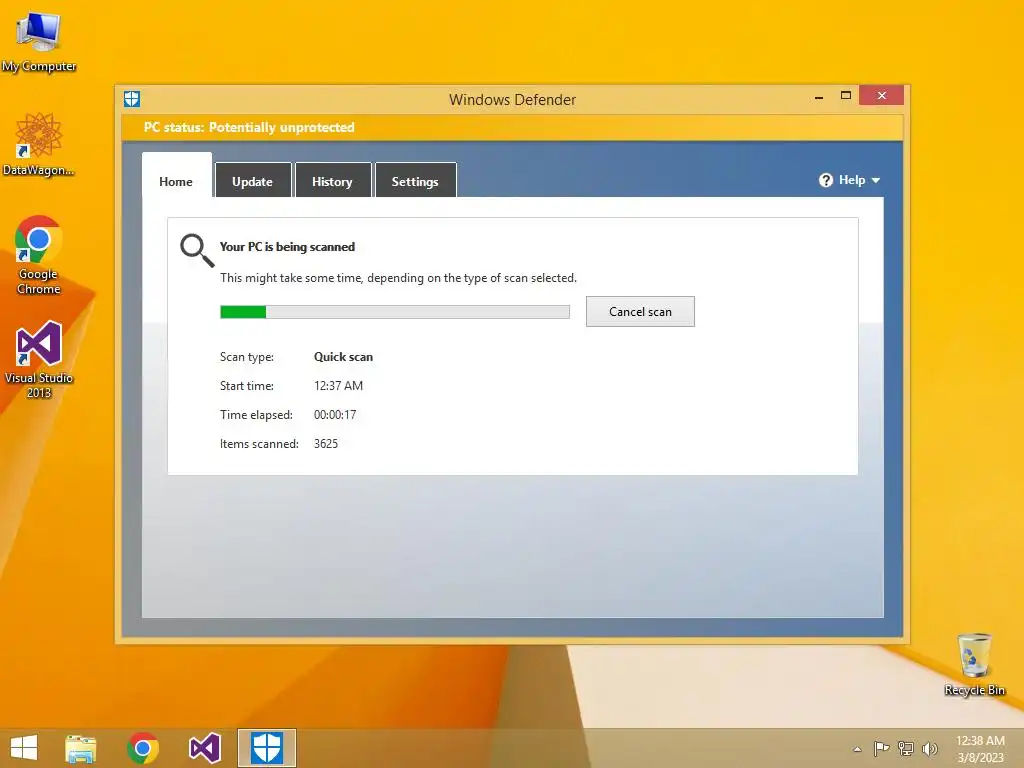Switch to the Update tab
1024x768 pixels.
pos(252,181)
